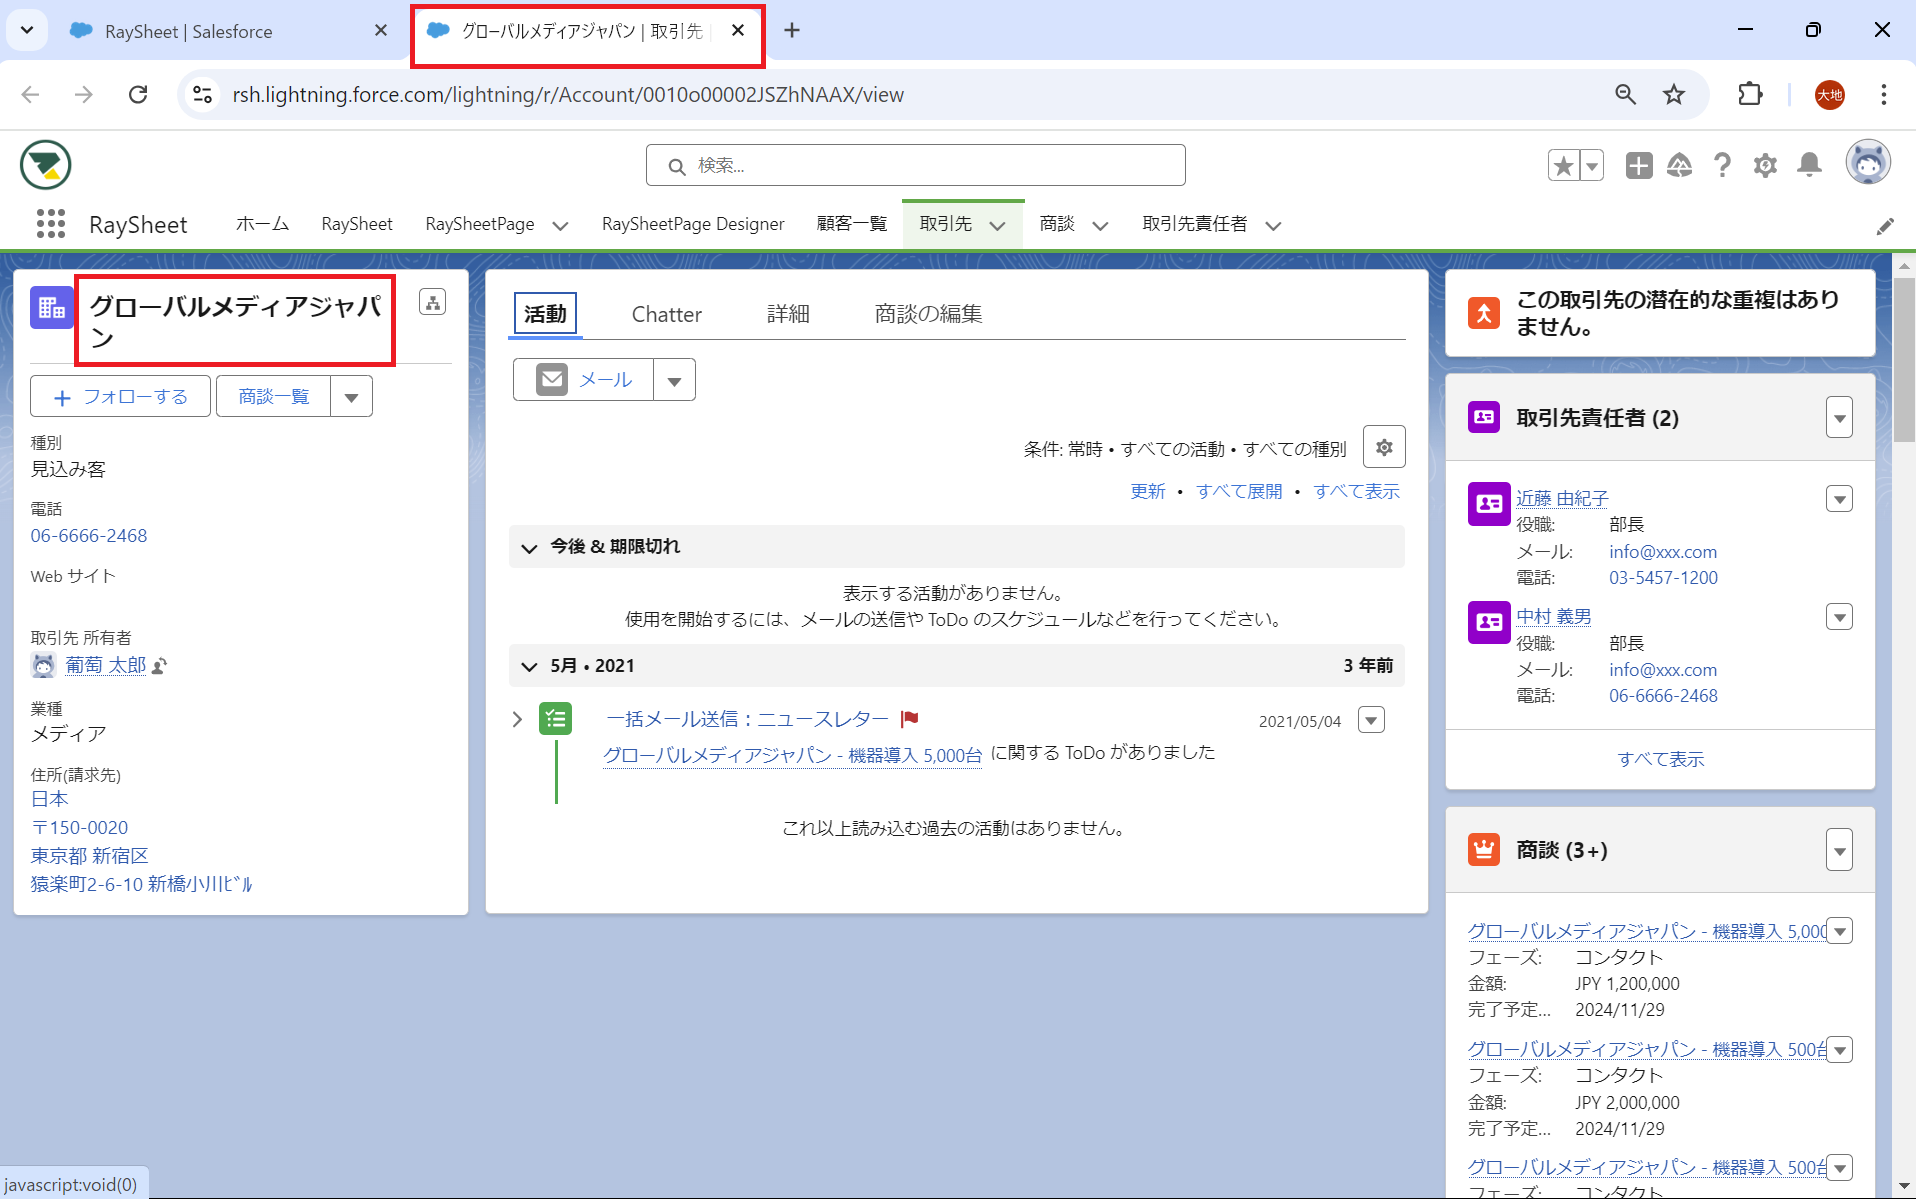Switch to the 詳細 tab

point(788,314)
